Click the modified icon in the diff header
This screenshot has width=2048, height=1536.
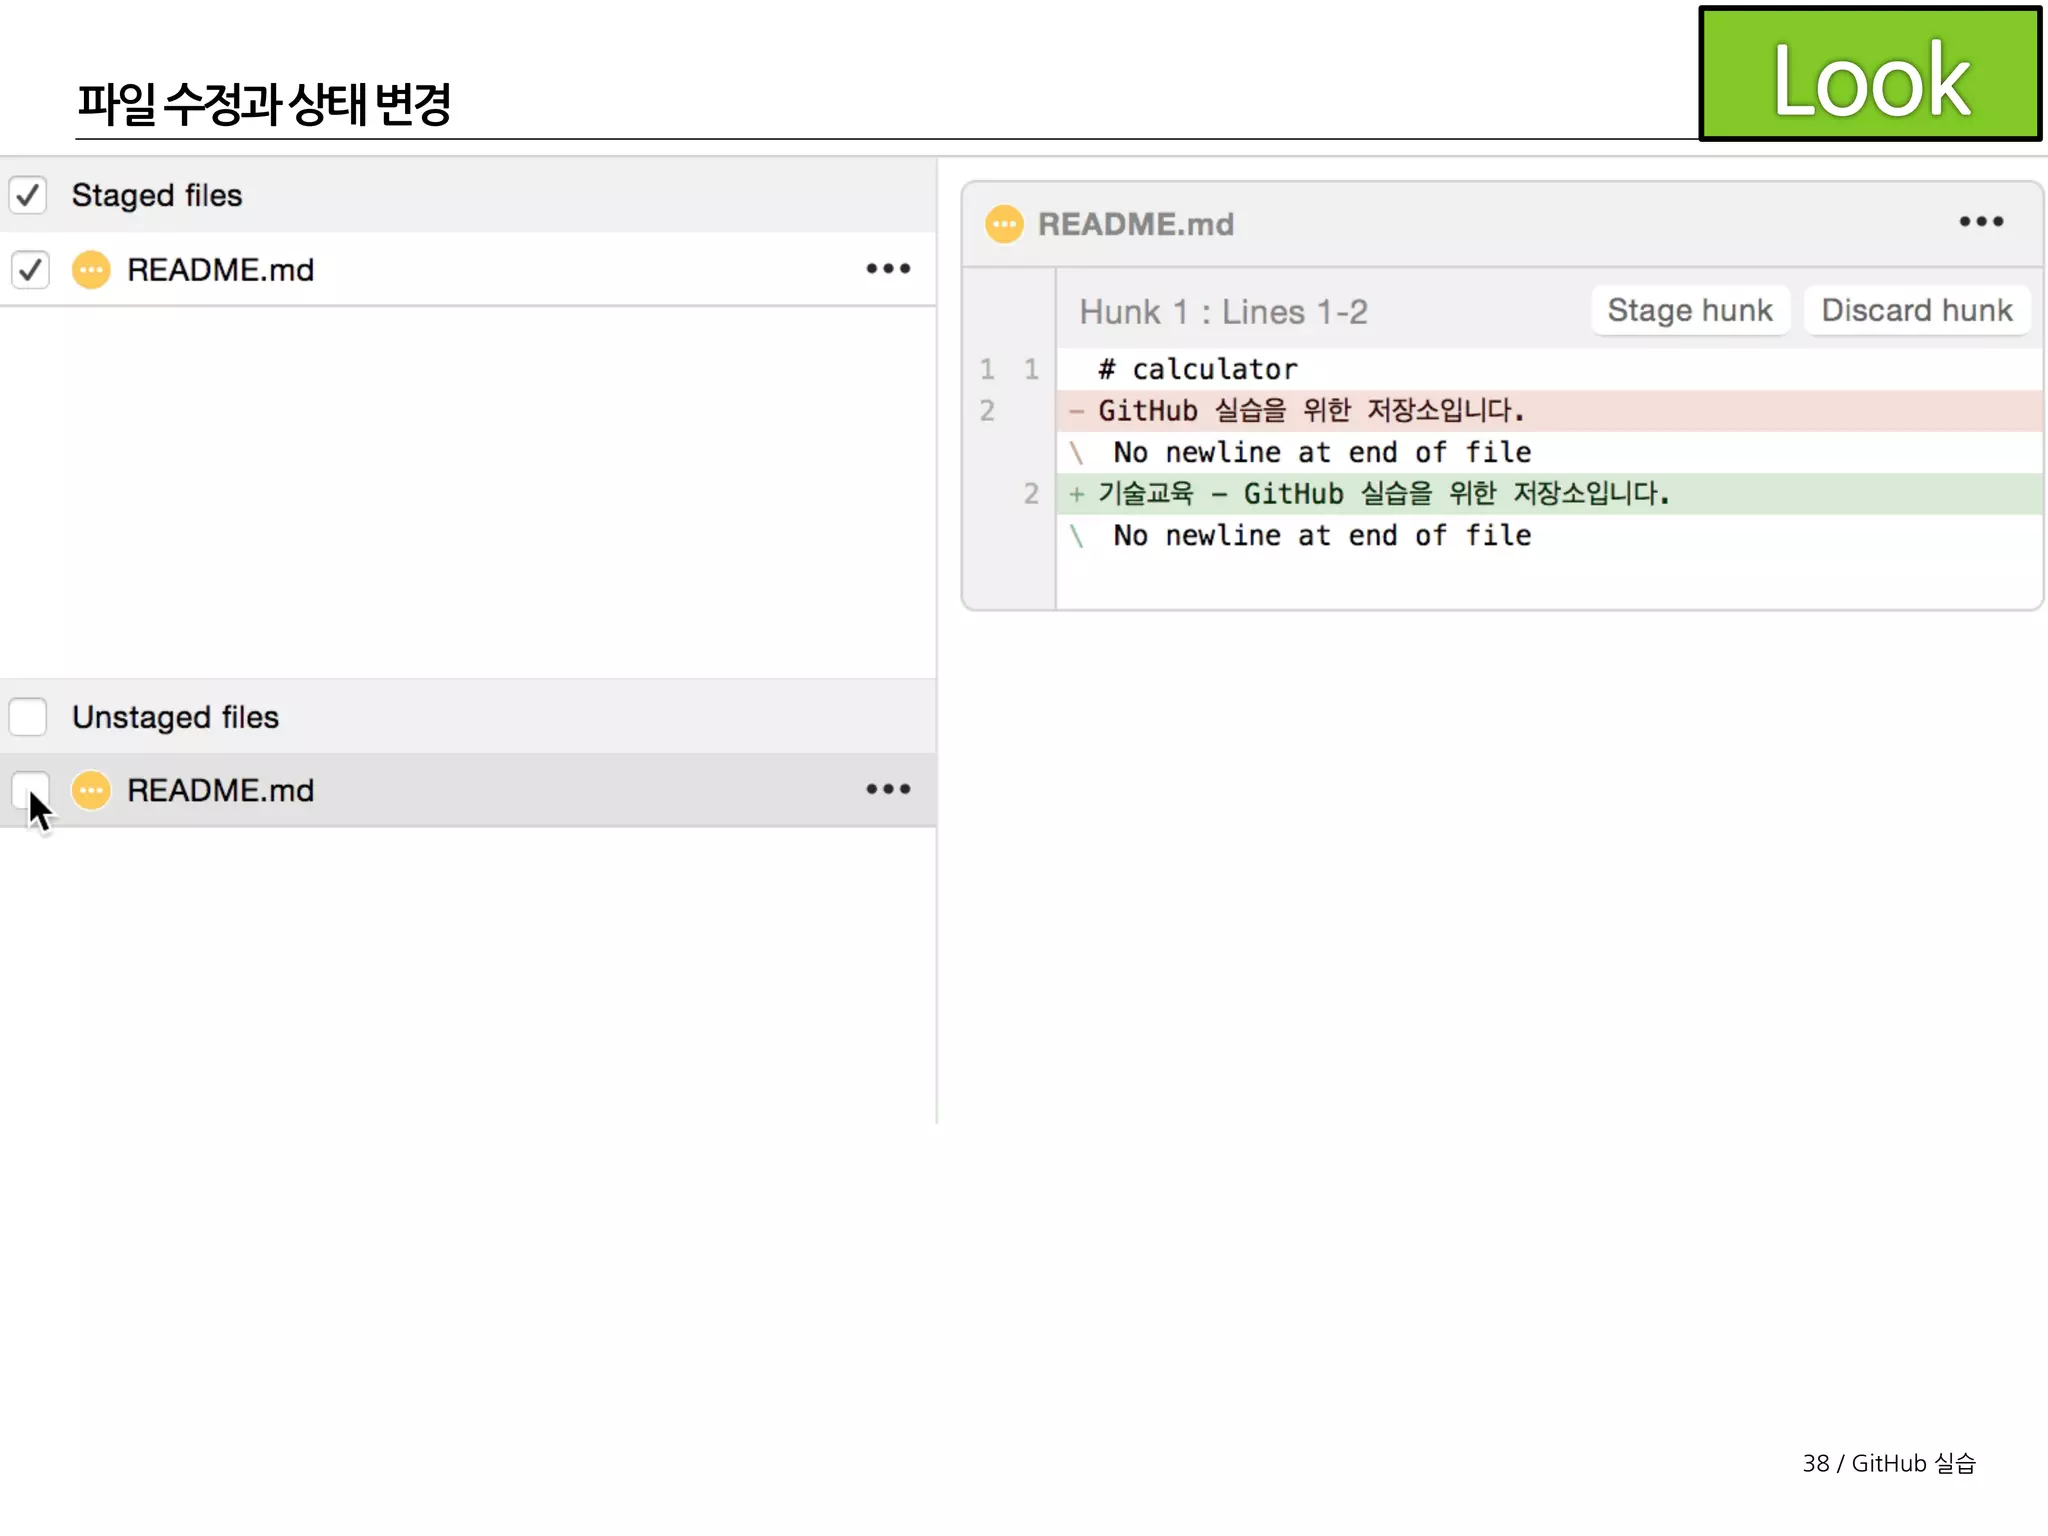coord(1004,224)
